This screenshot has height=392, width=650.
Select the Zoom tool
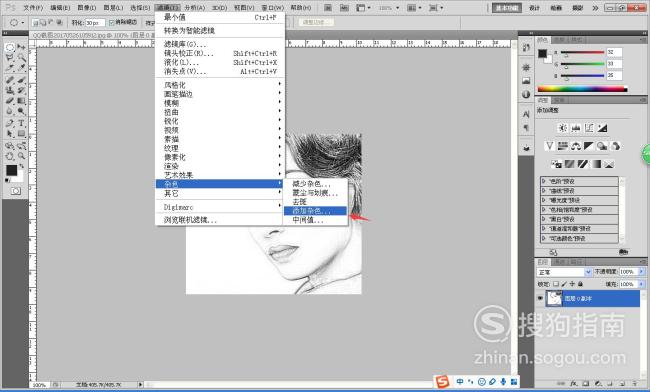coord(21,156)
